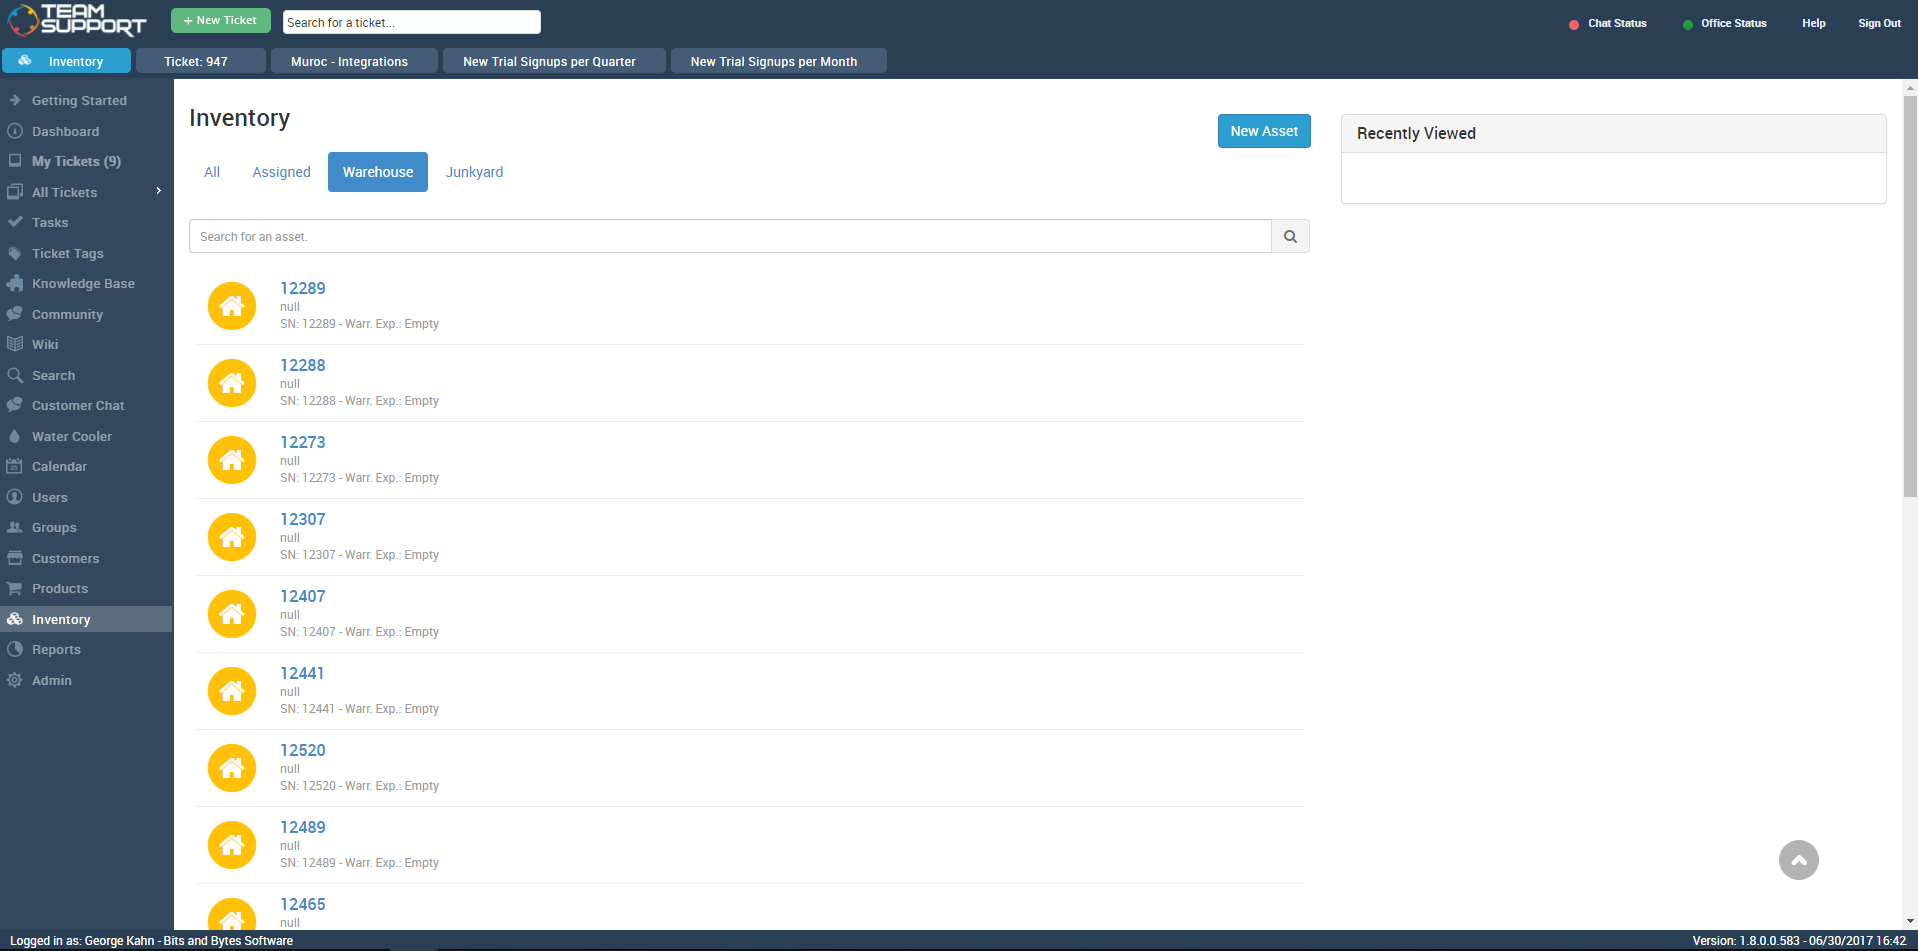Viewport: 1918px width, 951px height.
Task: Select the Assigned filter tab
Action: point(281,172)
